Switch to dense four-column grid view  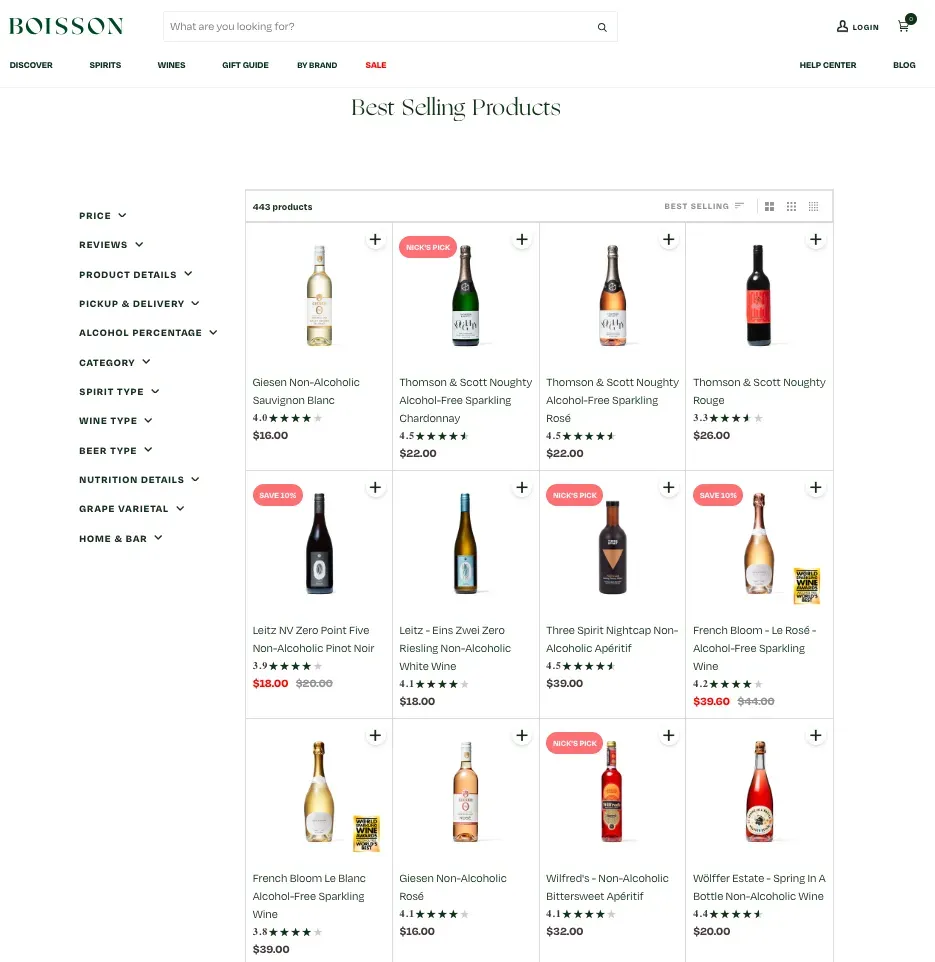click(814, 207)
